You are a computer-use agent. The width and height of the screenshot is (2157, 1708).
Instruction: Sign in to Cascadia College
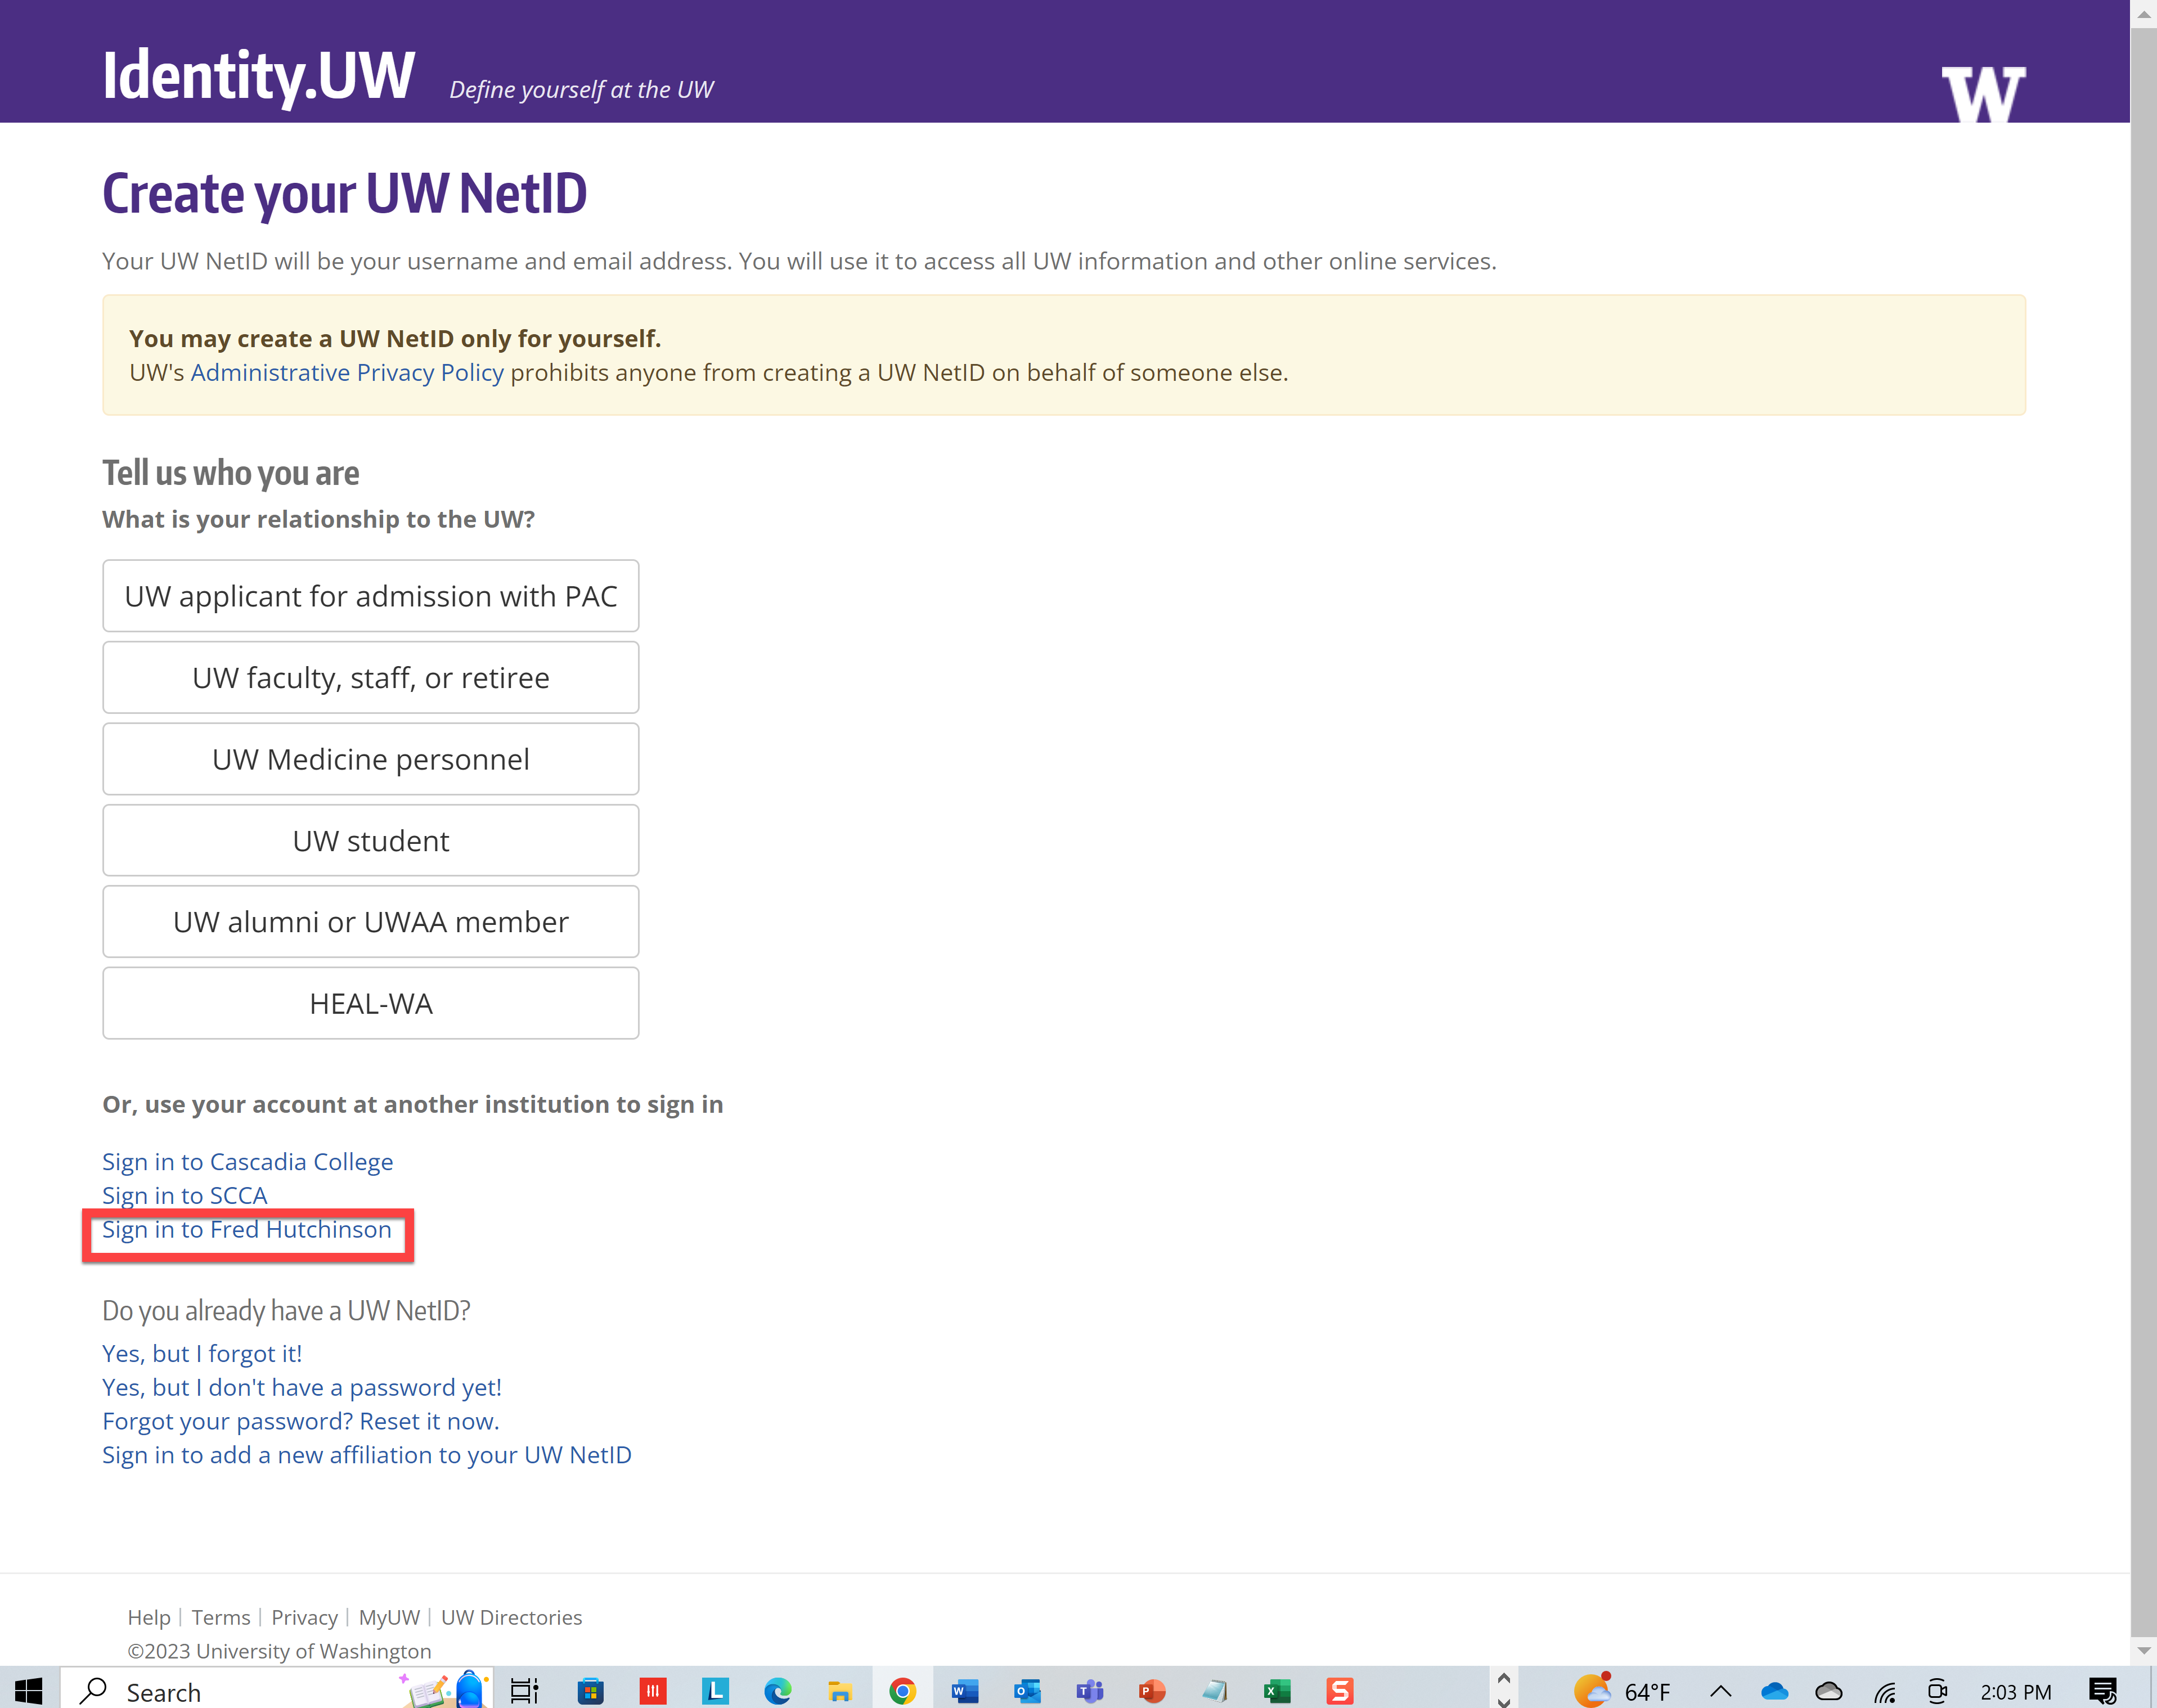point(247,1162)
